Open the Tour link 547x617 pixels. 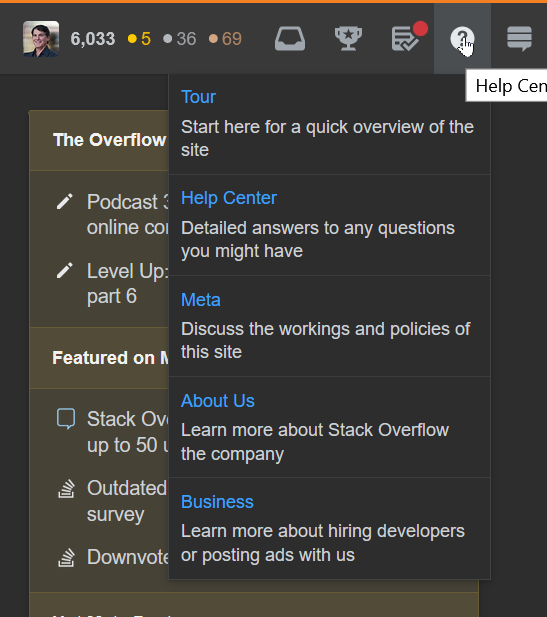tap(198, 97)
